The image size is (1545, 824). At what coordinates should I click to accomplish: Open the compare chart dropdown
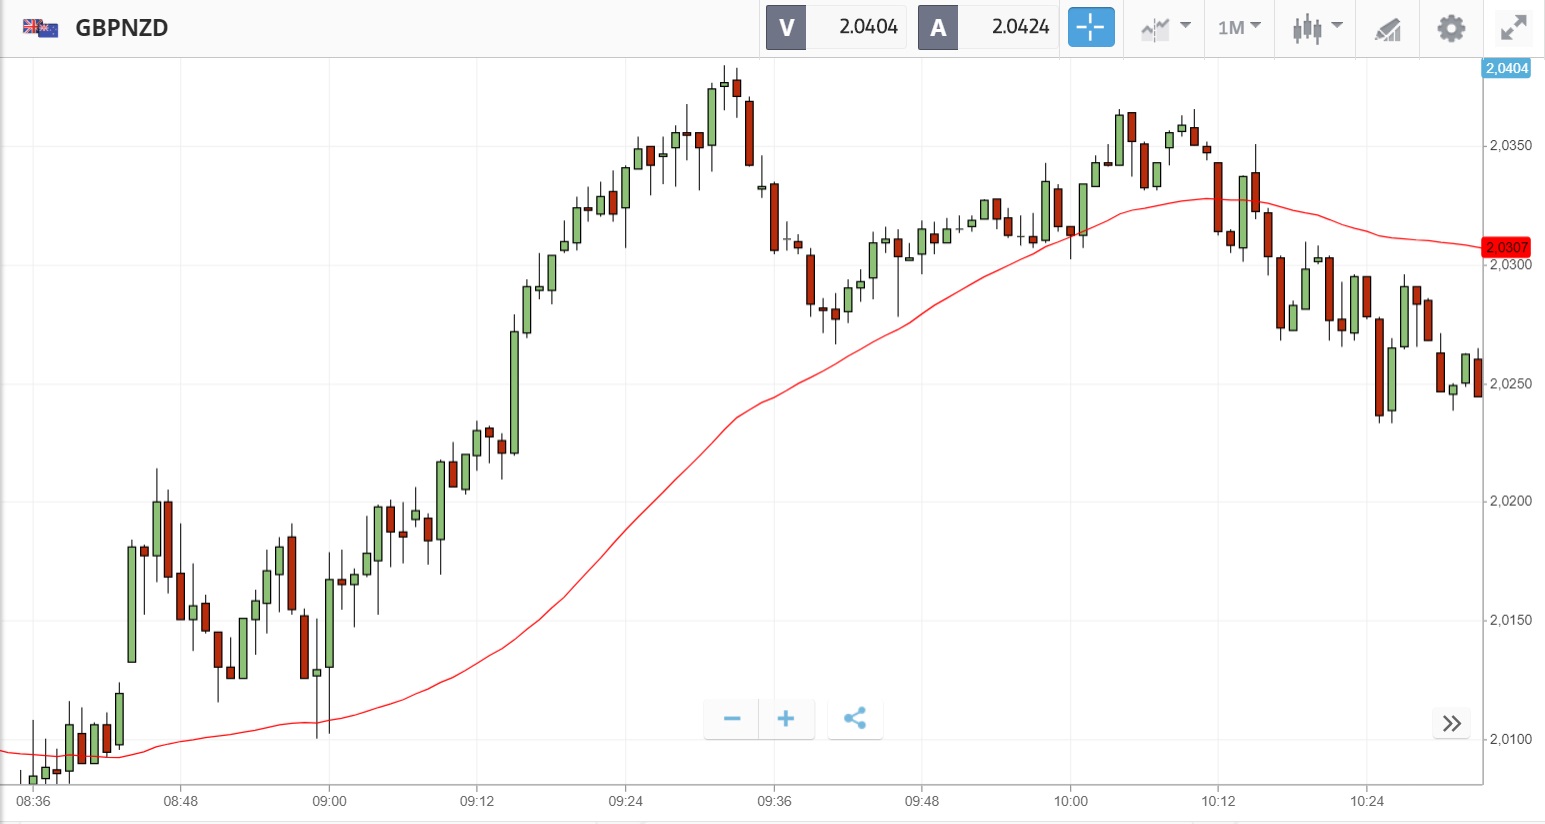point(1166,27)
